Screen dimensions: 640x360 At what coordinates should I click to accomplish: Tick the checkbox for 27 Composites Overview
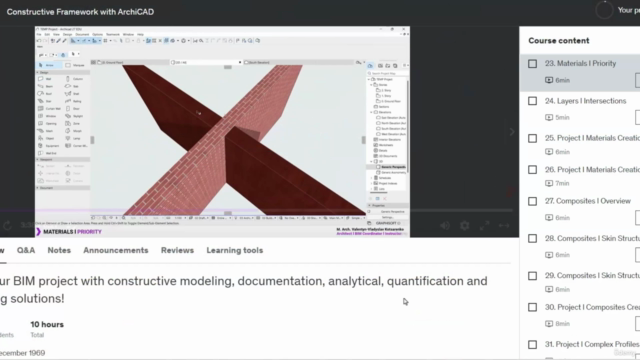point(532,201)
